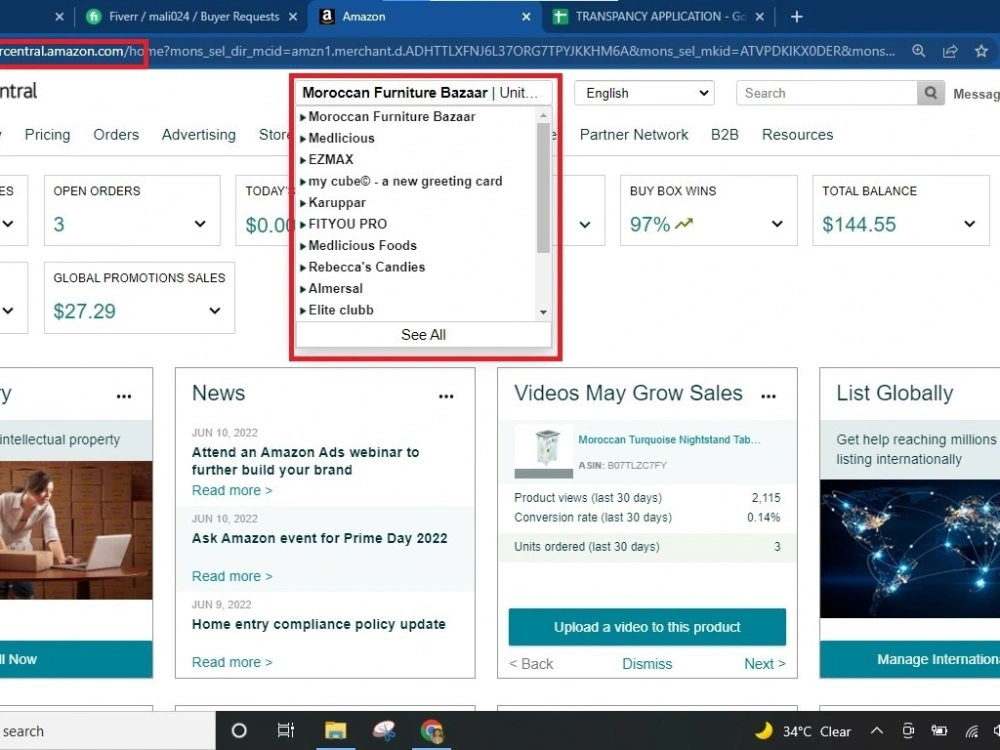Open the Advertising menu
This screenshot has width=1000, height=750.
pos(198,135)
